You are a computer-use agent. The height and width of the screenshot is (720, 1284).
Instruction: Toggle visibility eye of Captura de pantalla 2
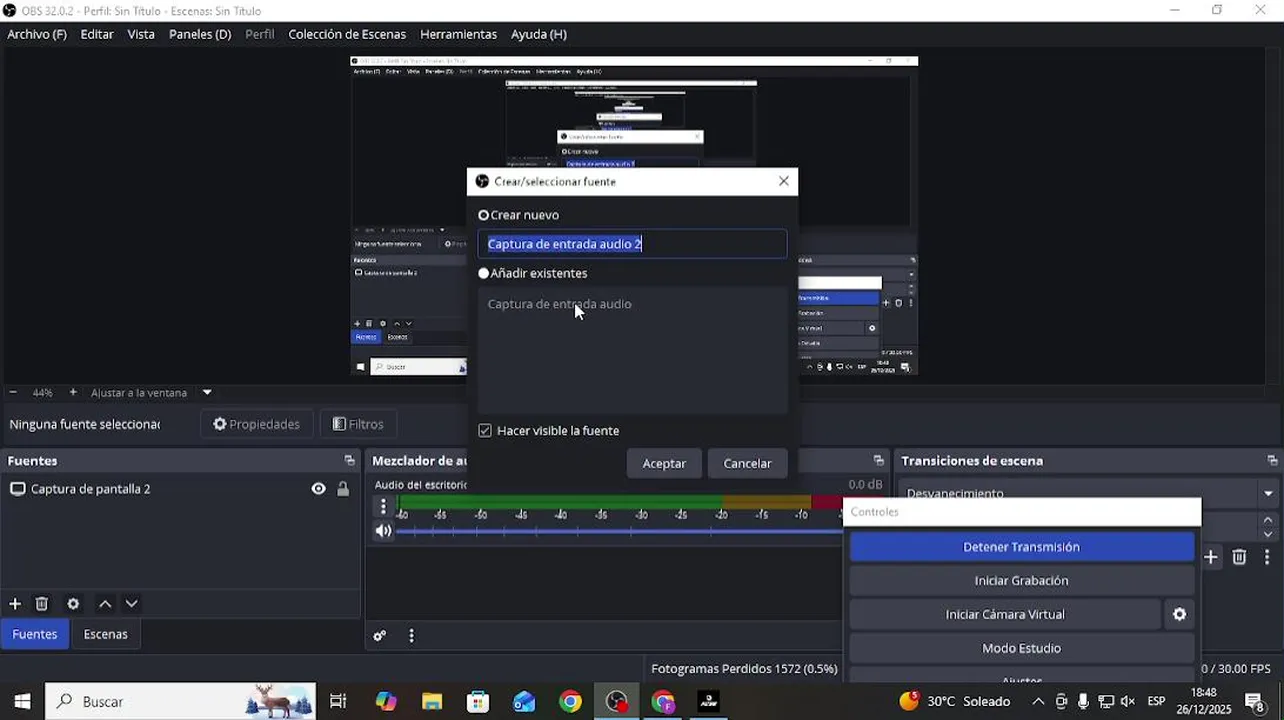[x=318, y=489]
